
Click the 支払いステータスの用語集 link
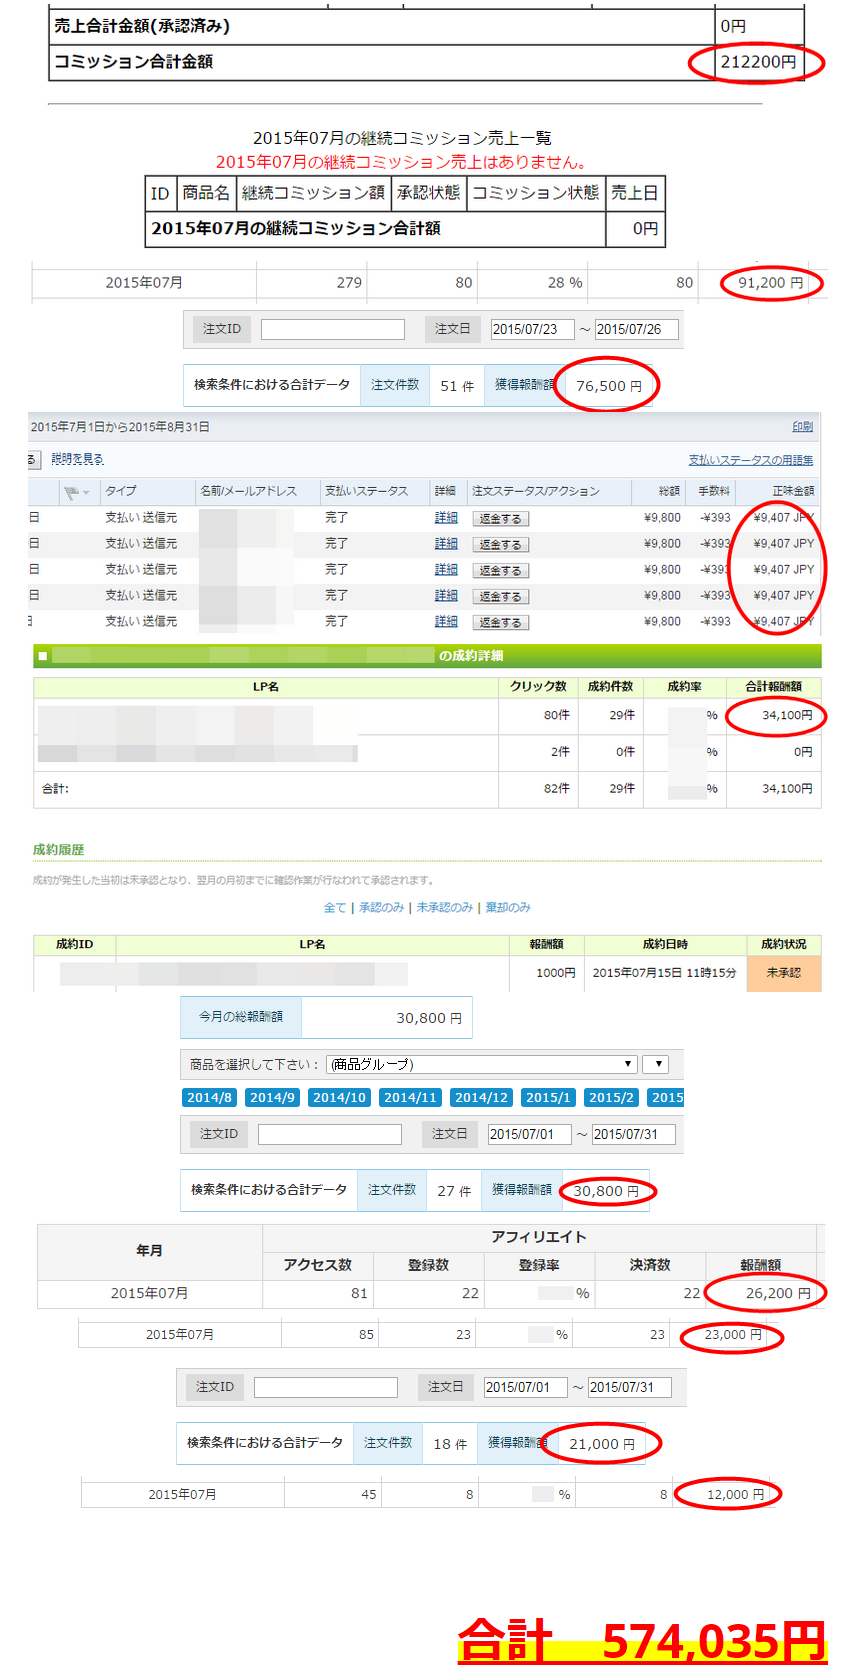click(750, 460)
